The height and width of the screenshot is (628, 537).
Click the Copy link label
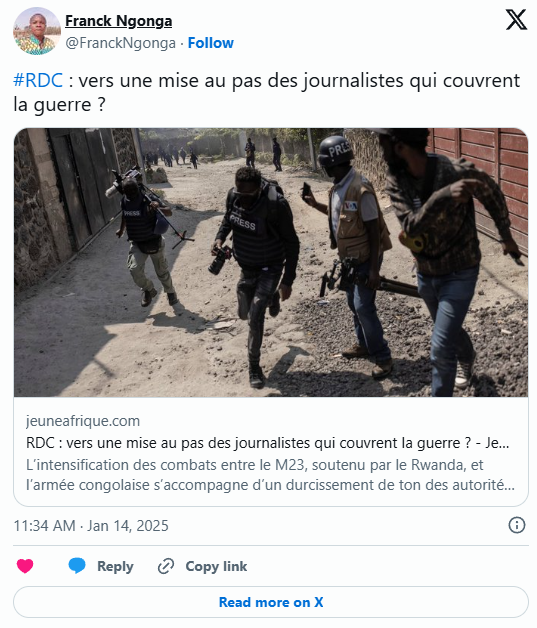point(216,566)
